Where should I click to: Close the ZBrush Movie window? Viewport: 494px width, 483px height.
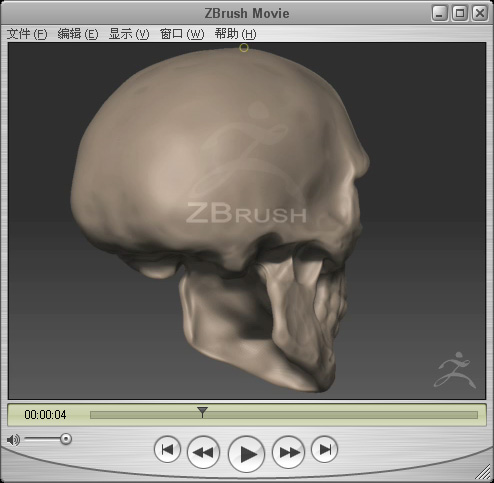pyautogui.click(x=480, y=13)
